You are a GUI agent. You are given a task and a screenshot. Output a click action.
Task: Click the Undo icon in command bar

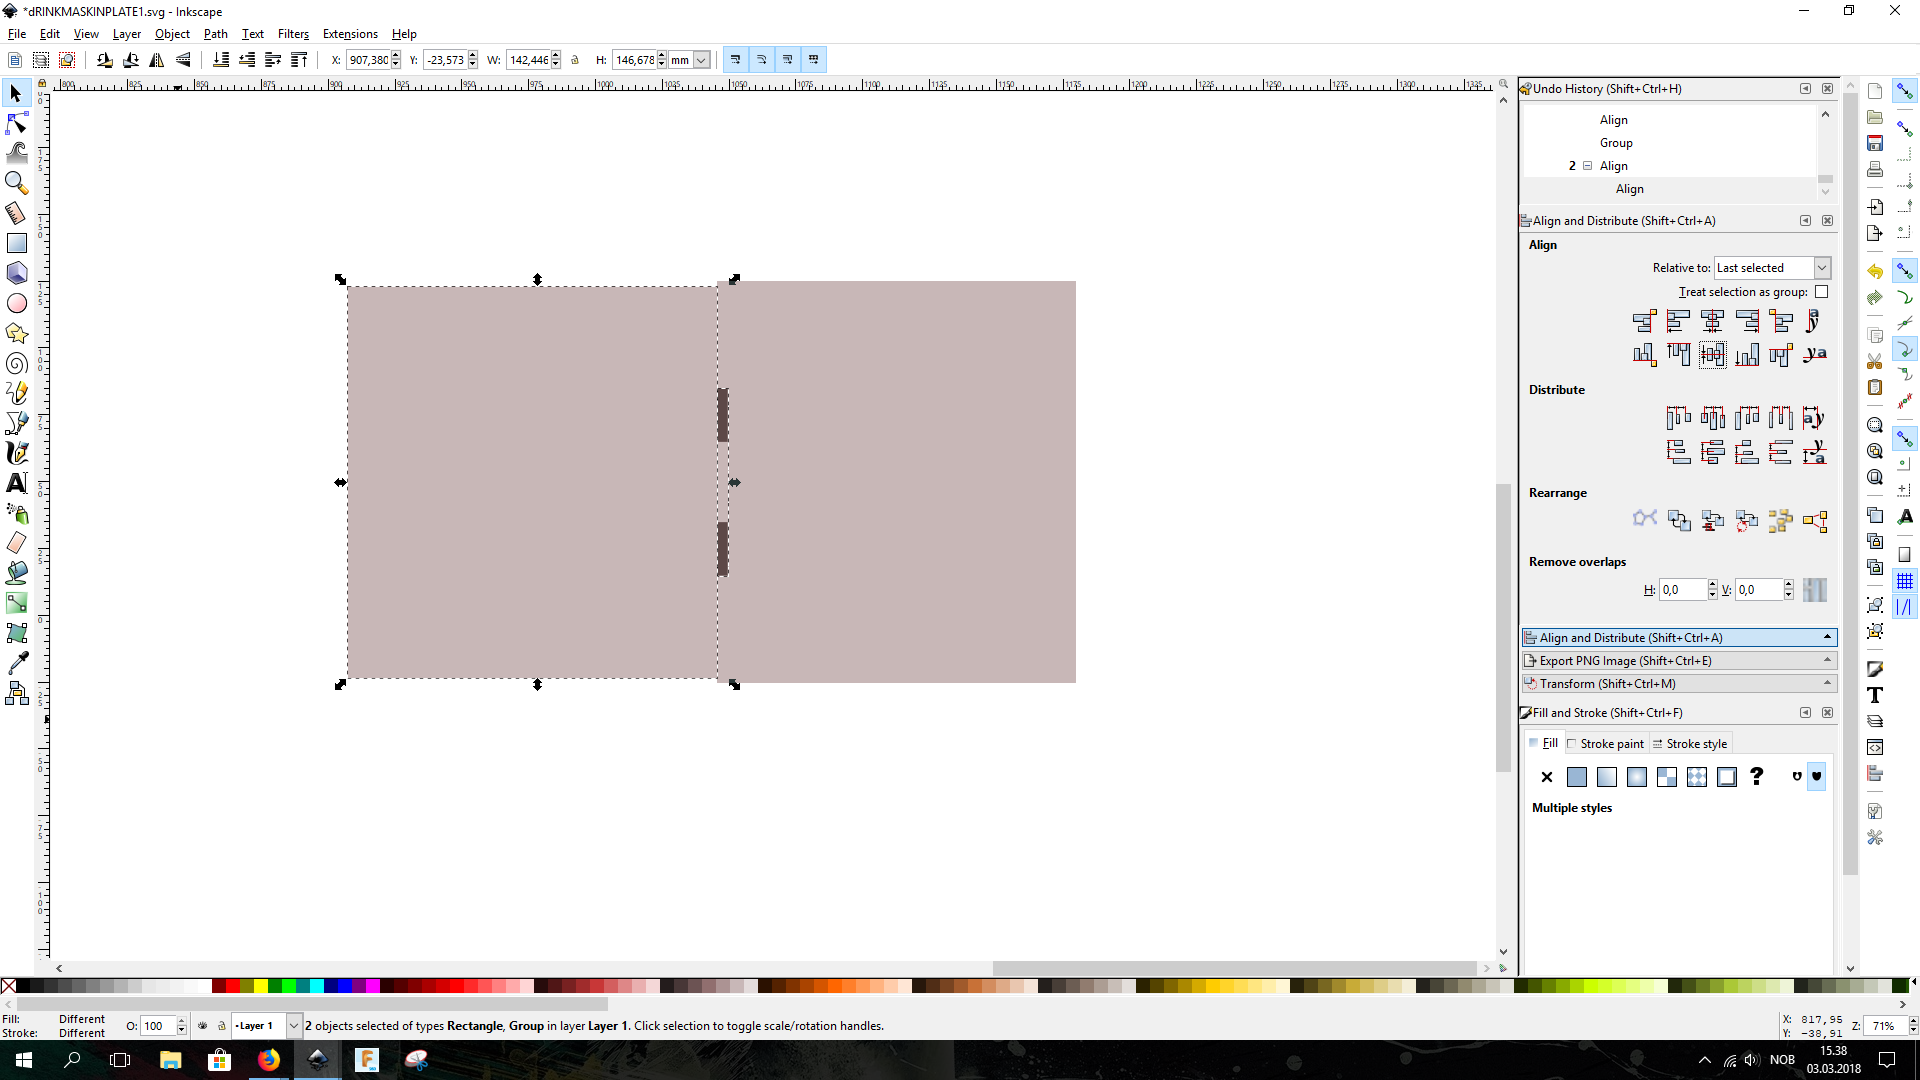[1875, 272]
